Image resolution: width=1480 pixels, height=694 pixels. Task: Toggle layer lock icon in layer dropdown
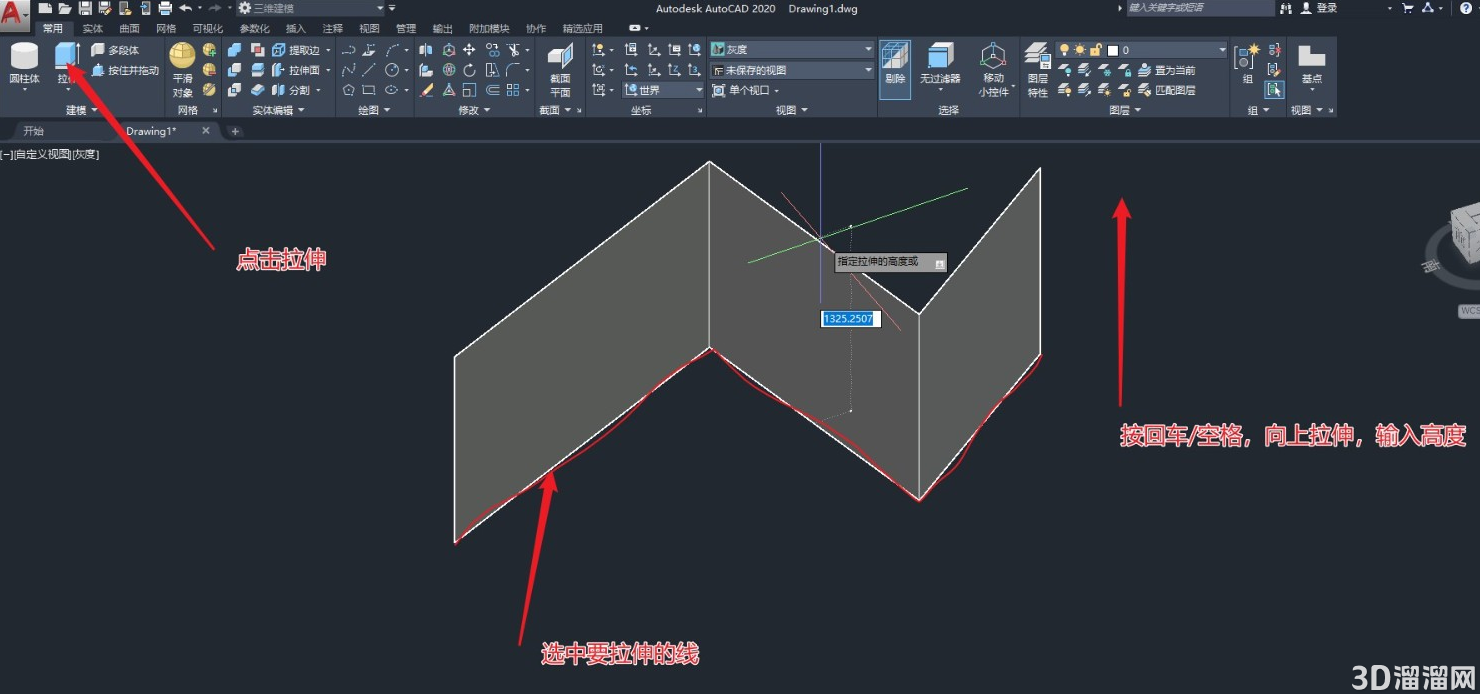[x=1096, y=49]
